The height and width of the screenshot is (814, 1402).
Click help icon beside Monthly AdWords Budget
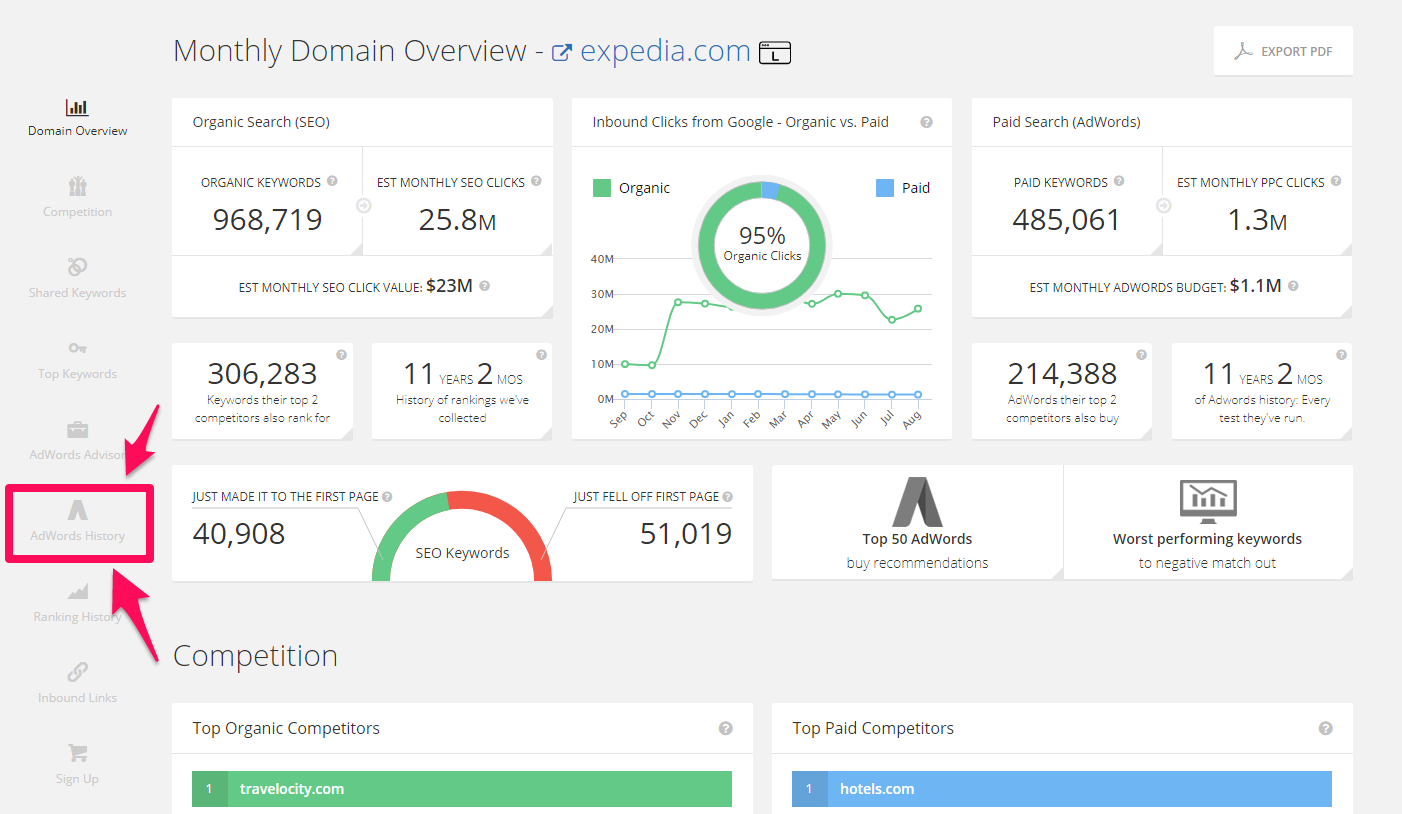pos(1293,286)
